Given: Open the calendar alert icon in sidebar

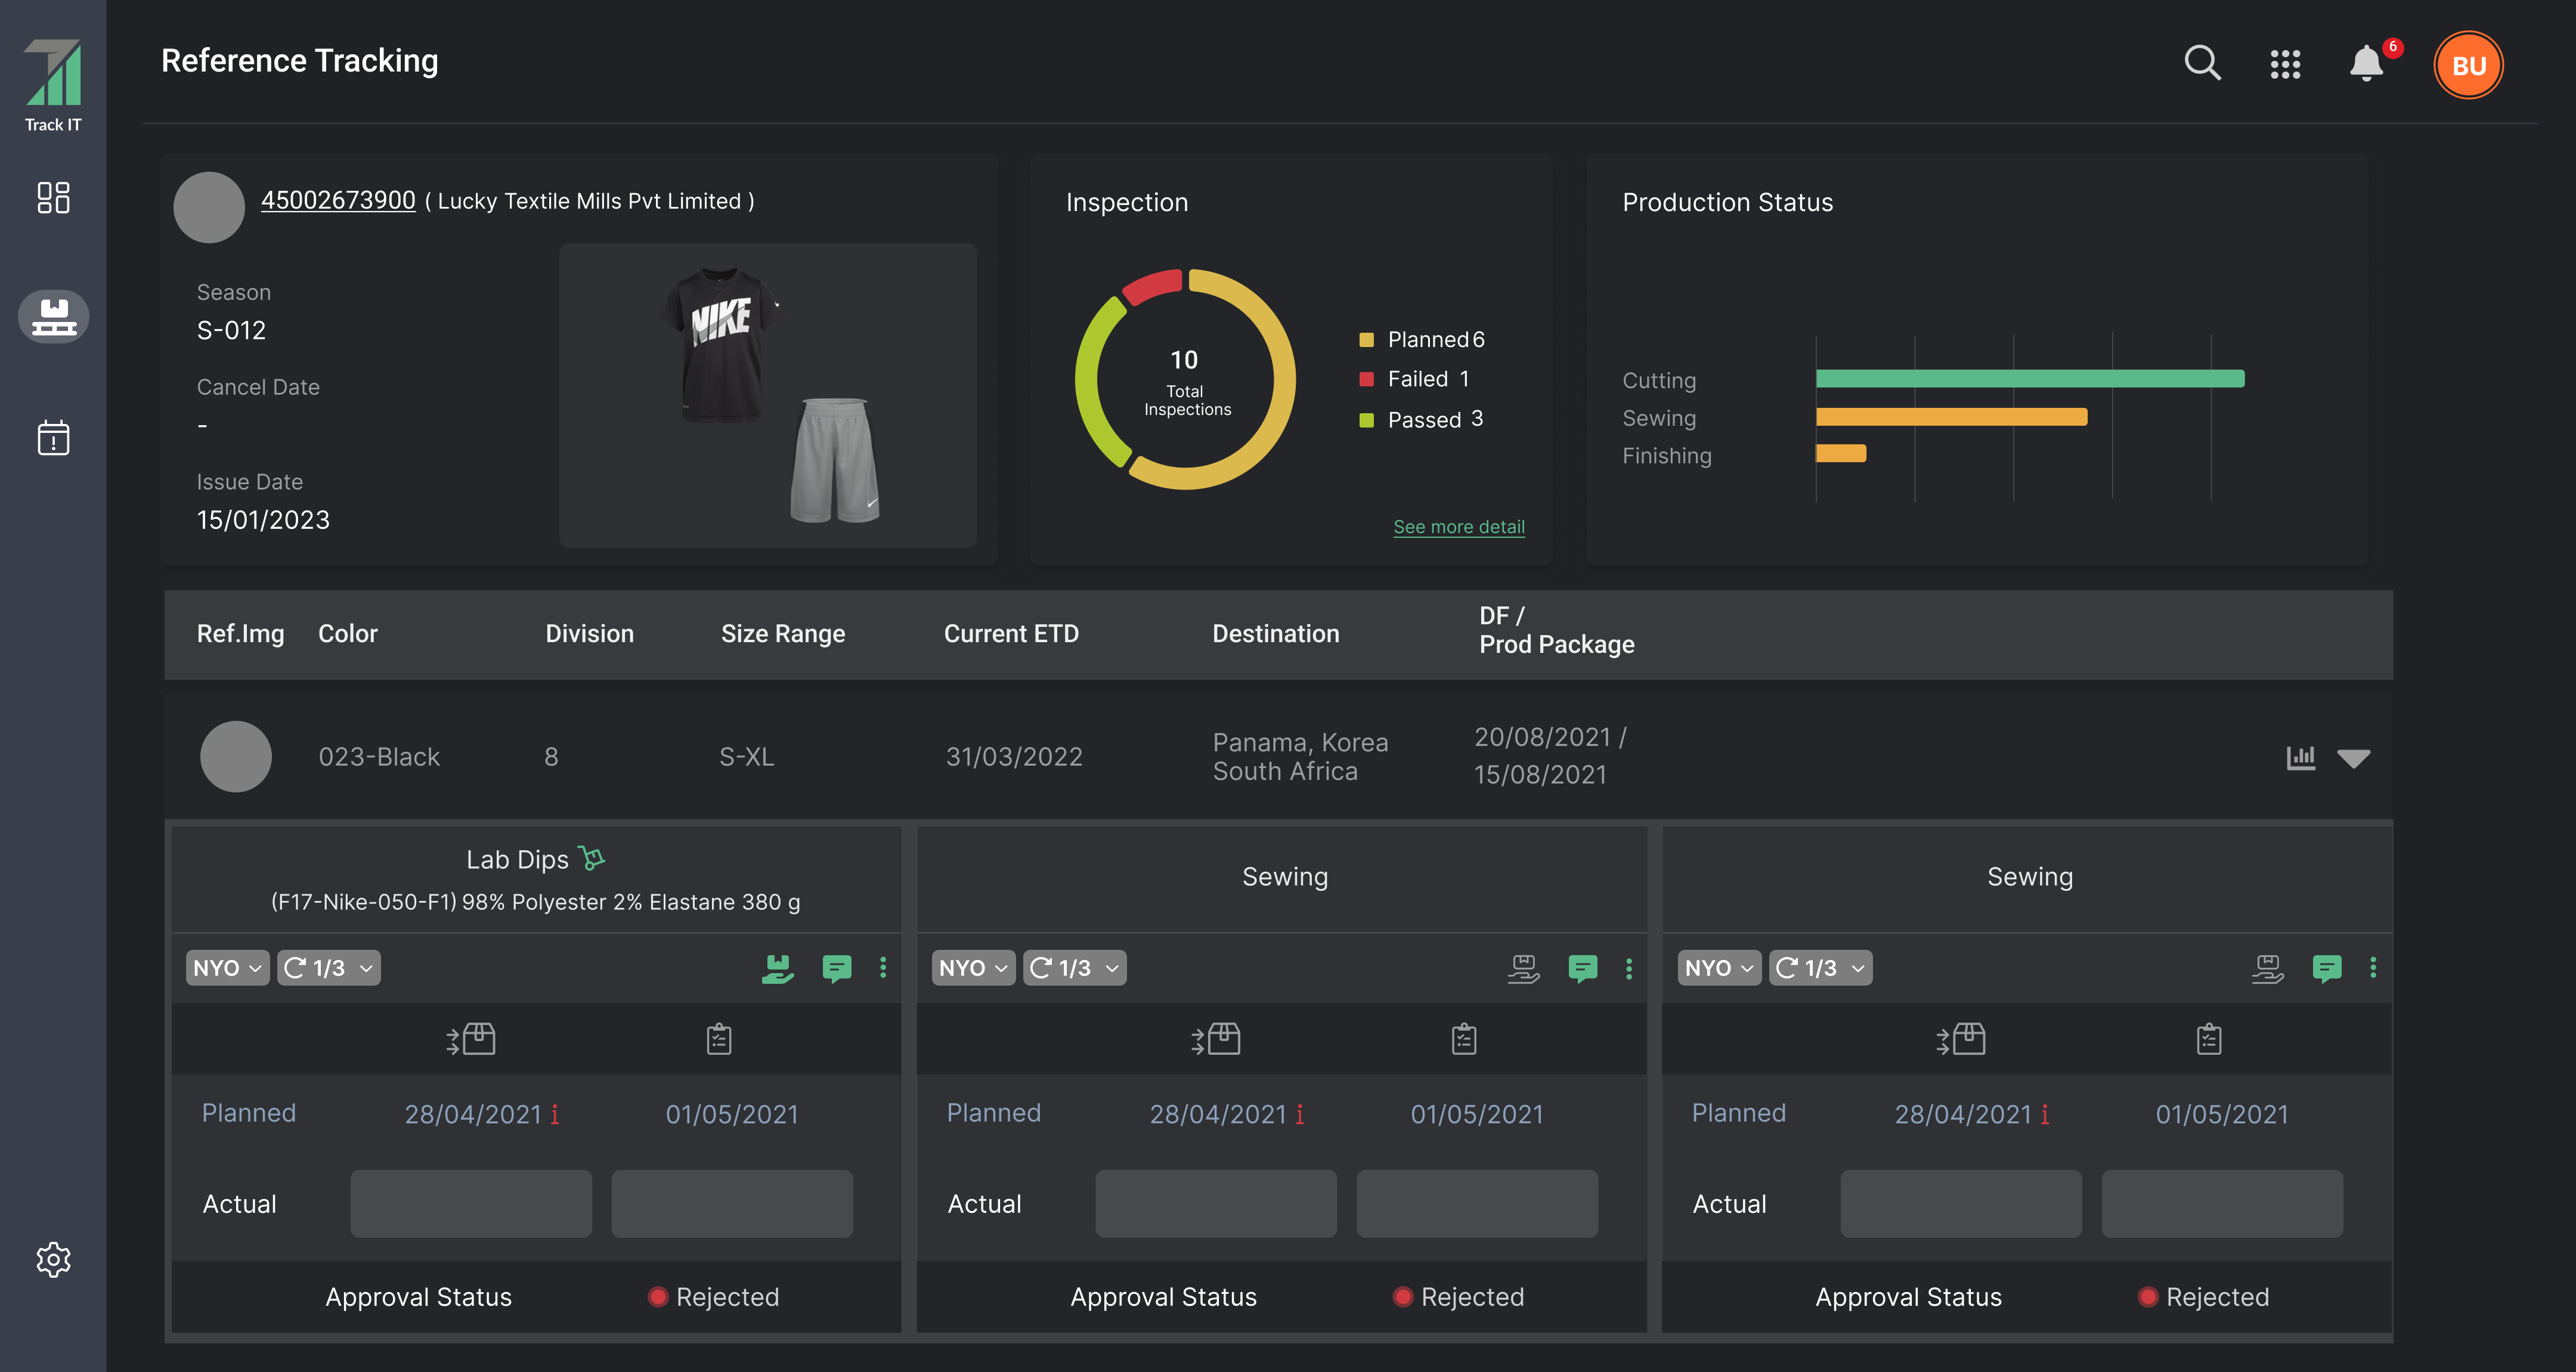Looking at the screenshot, I should point(53,437).
